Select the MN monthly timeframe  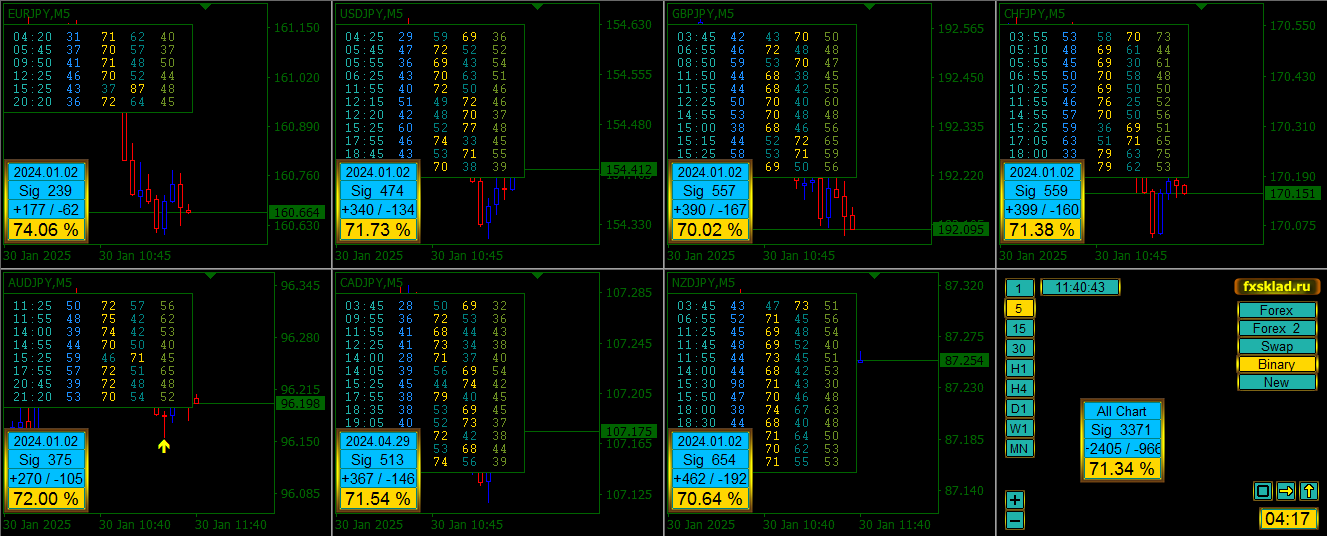(x=1019, y=448)
